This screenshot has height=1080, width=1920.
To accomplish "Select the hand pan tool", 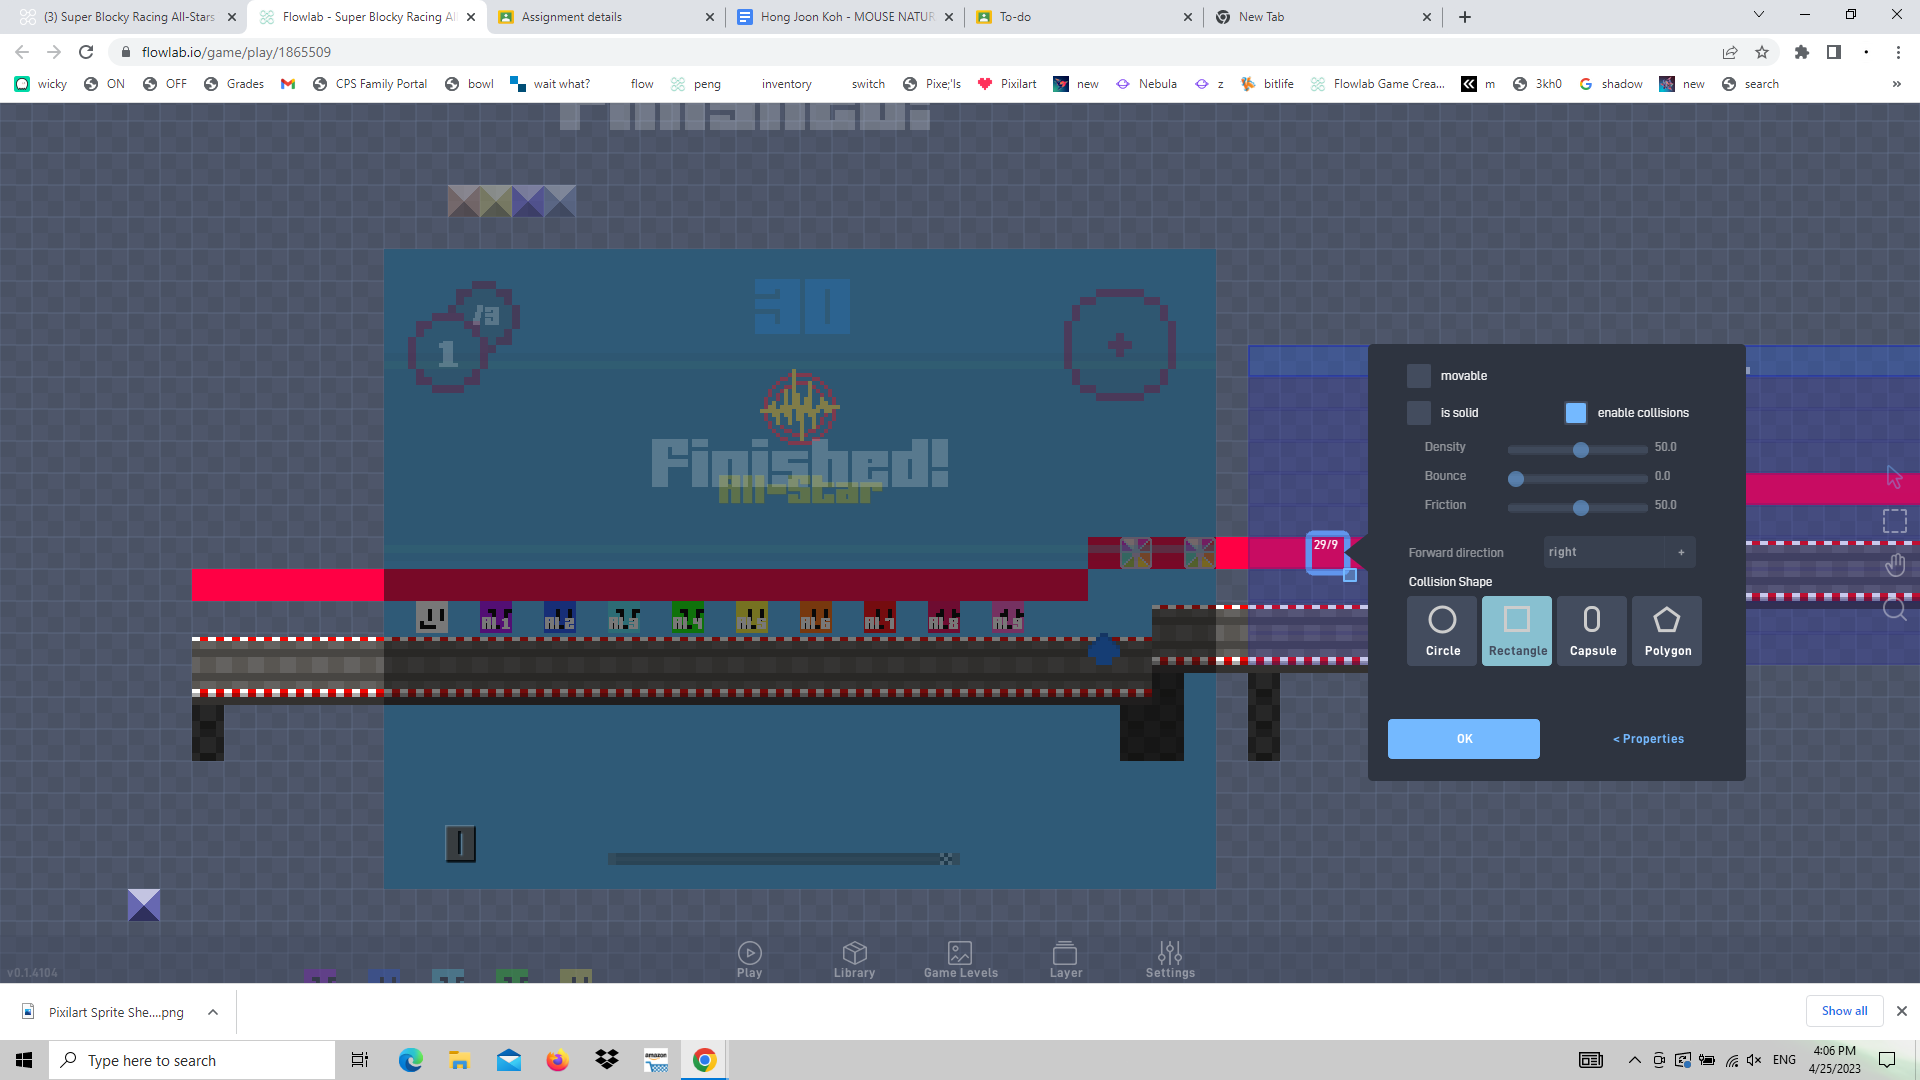I will (1894, 565).
